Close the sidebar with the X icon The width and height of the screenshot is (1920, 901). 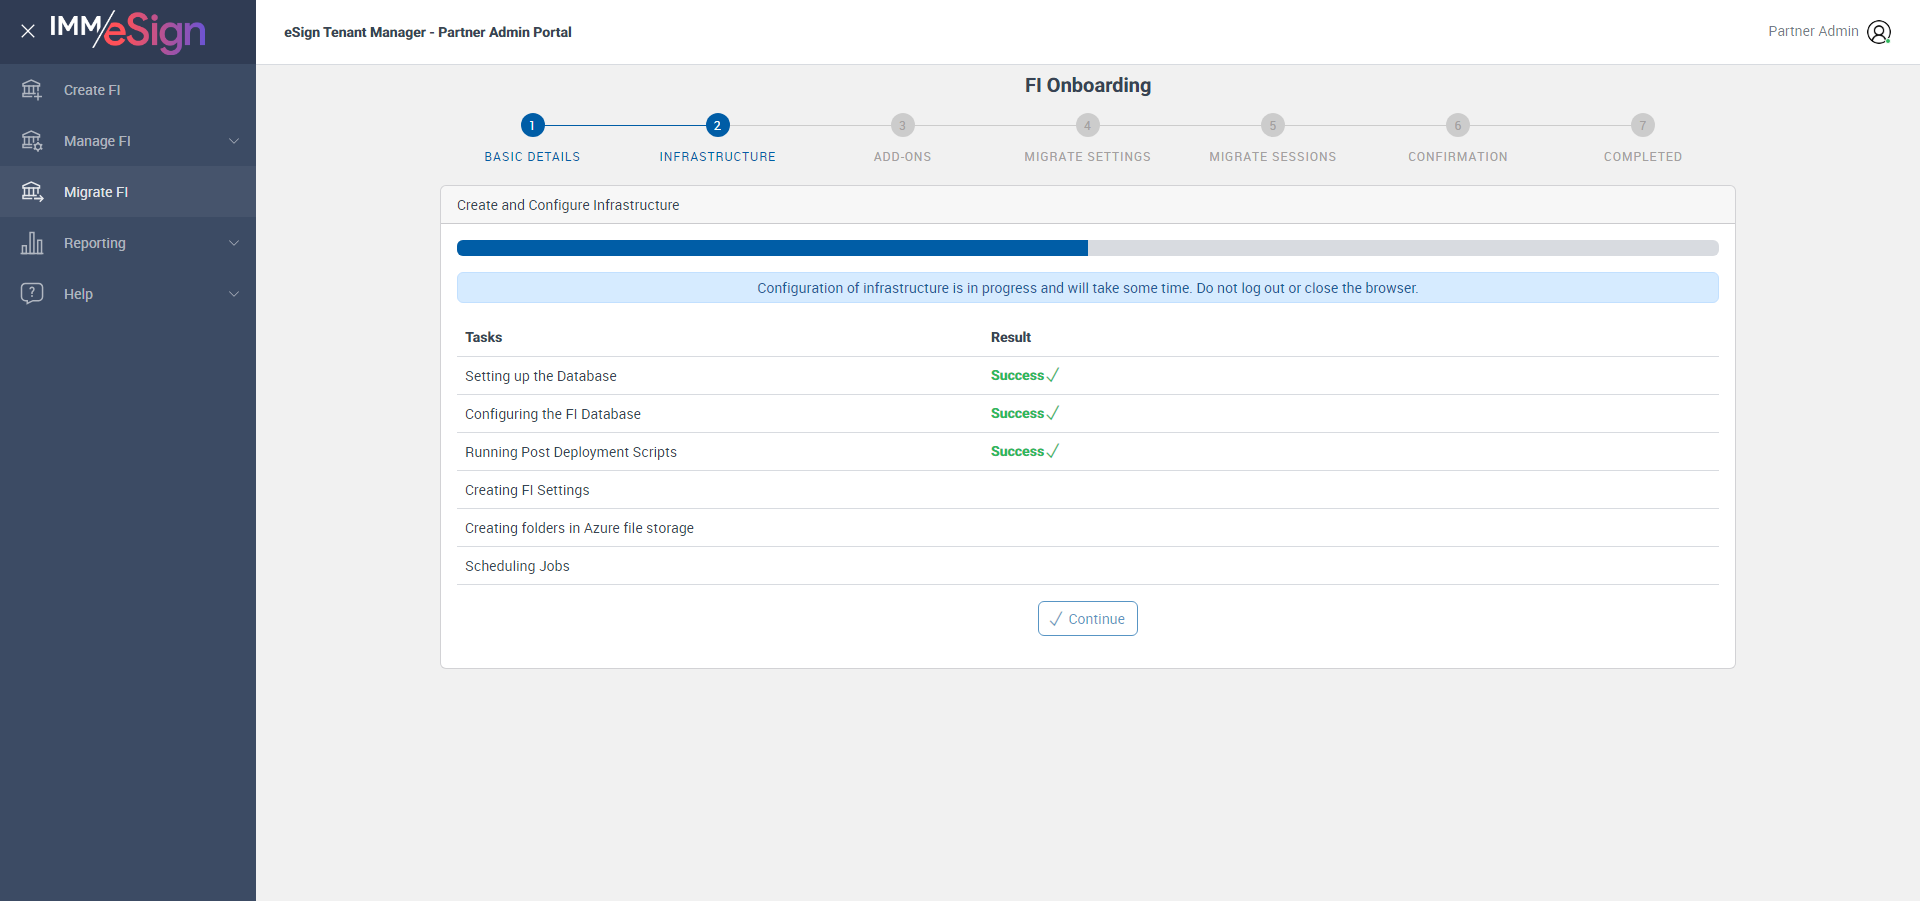click(x=28, y=31)
